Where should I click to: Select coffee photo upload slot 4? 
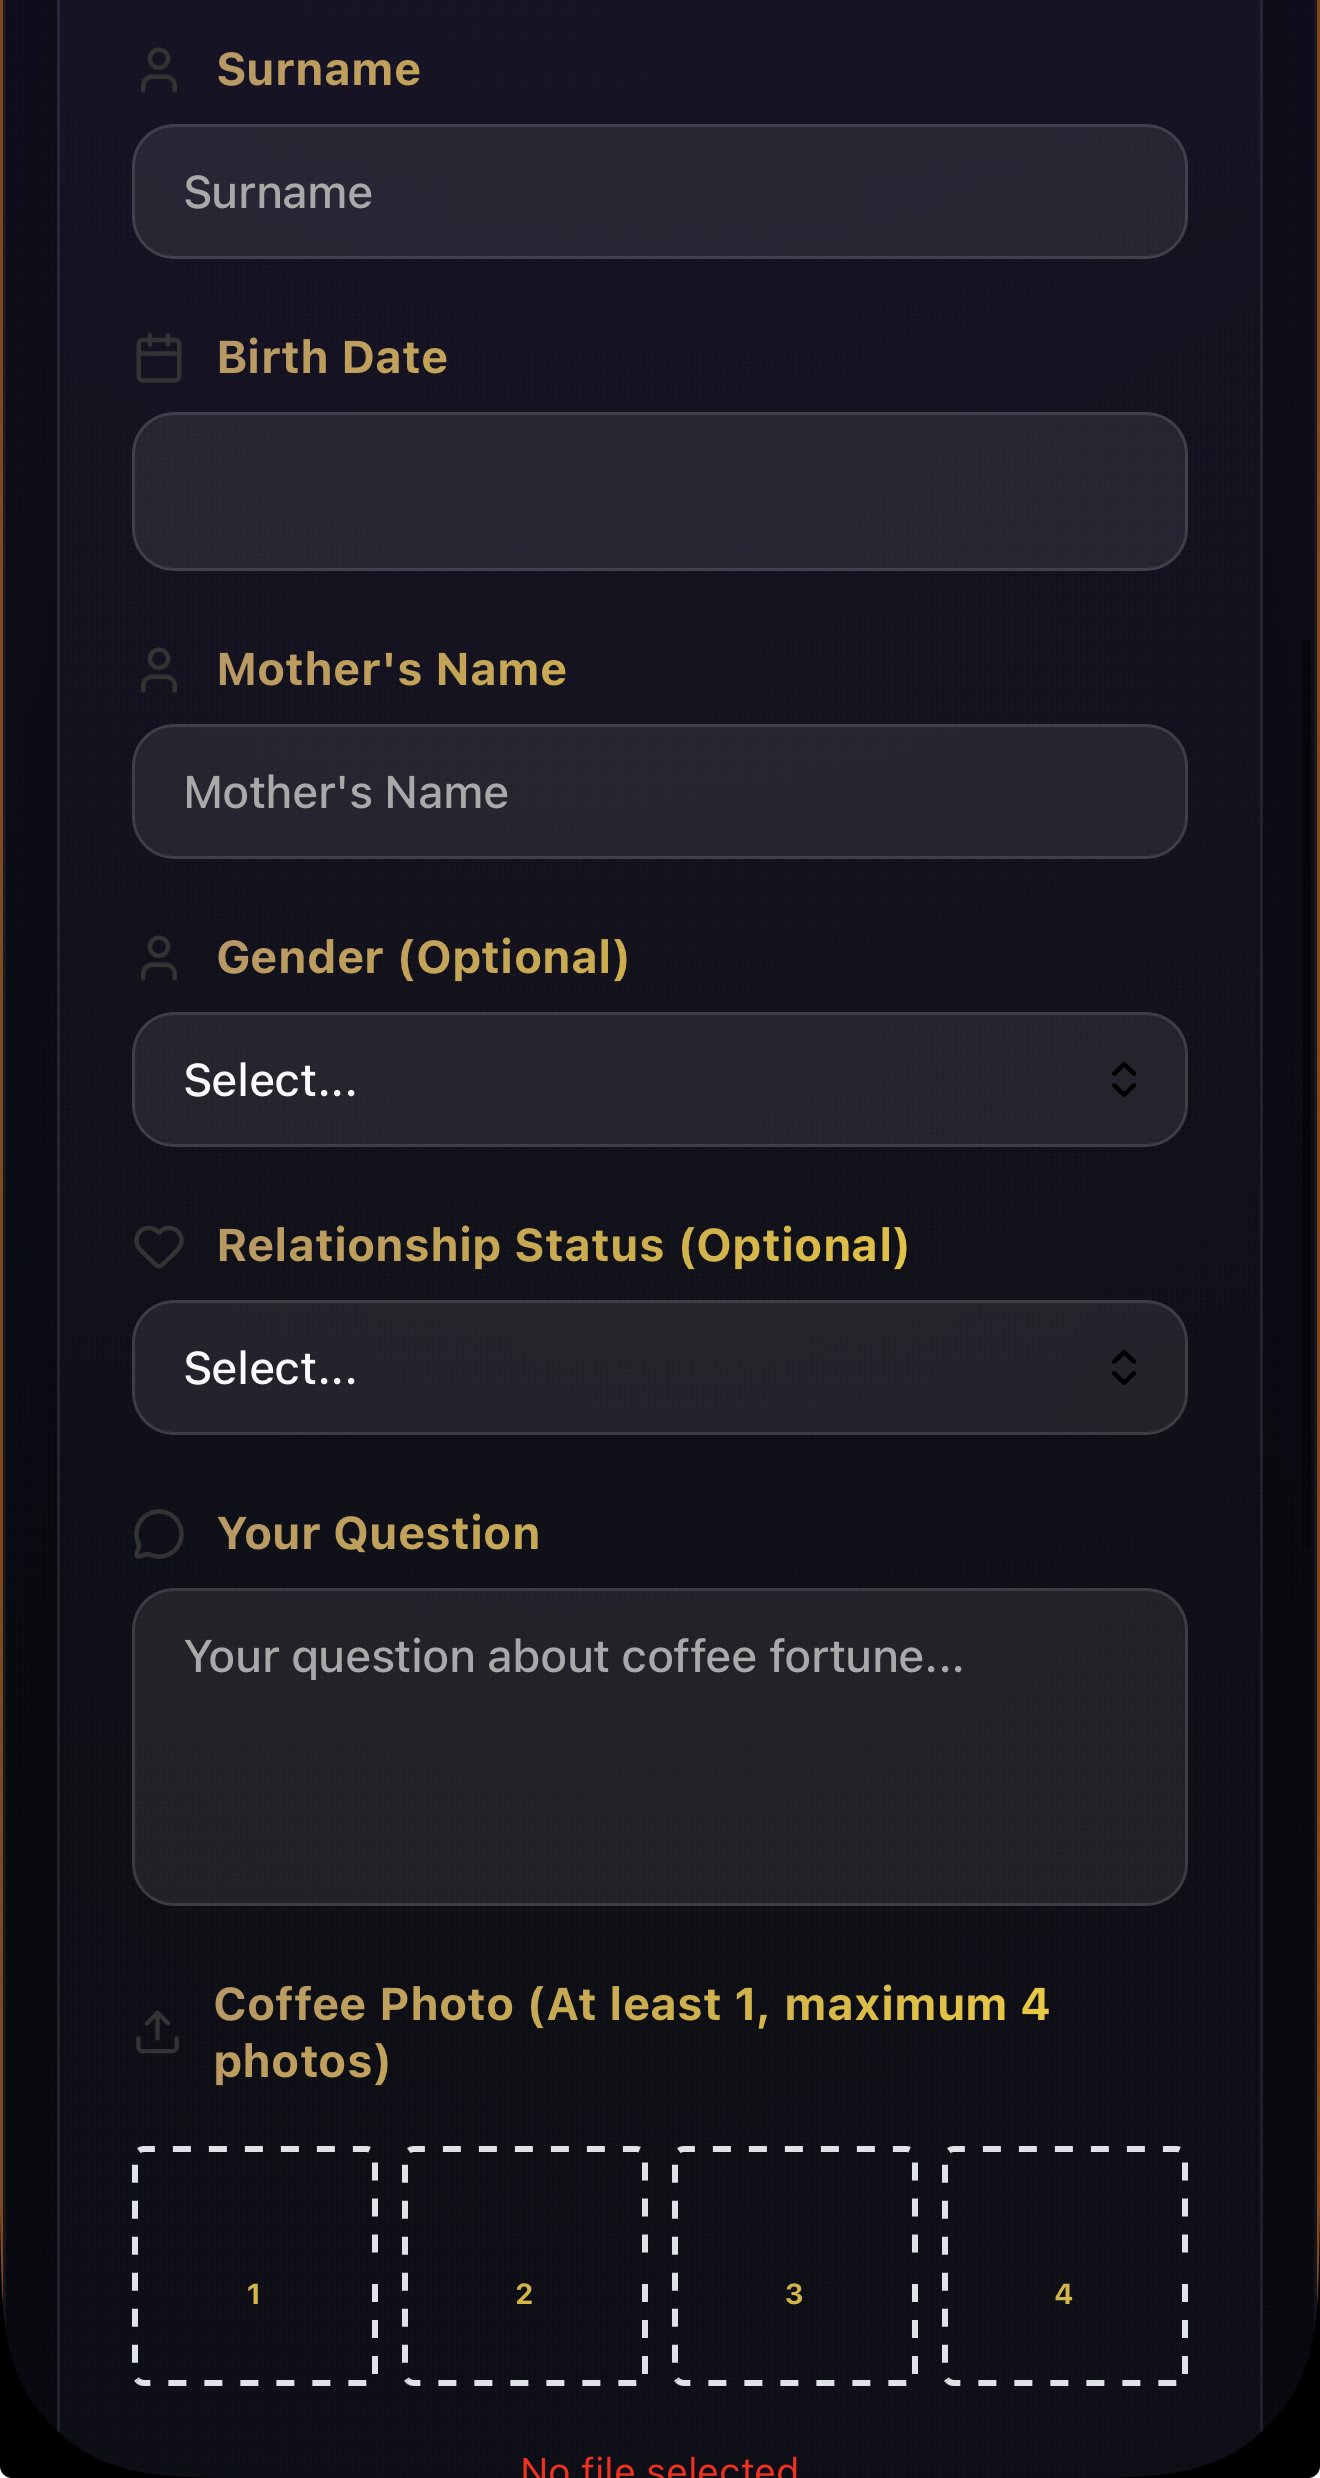(x=1063, y=2295)
